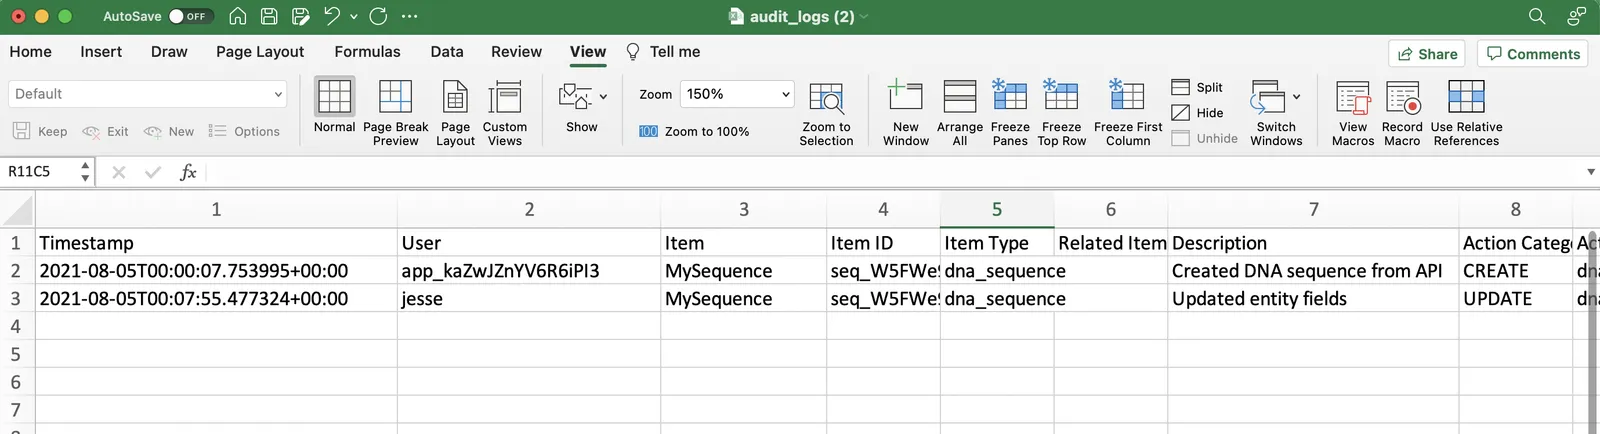Viewport: 1600px width, 434px height.
Task: Click cell containing jesse
Action: tap(529, 299)
